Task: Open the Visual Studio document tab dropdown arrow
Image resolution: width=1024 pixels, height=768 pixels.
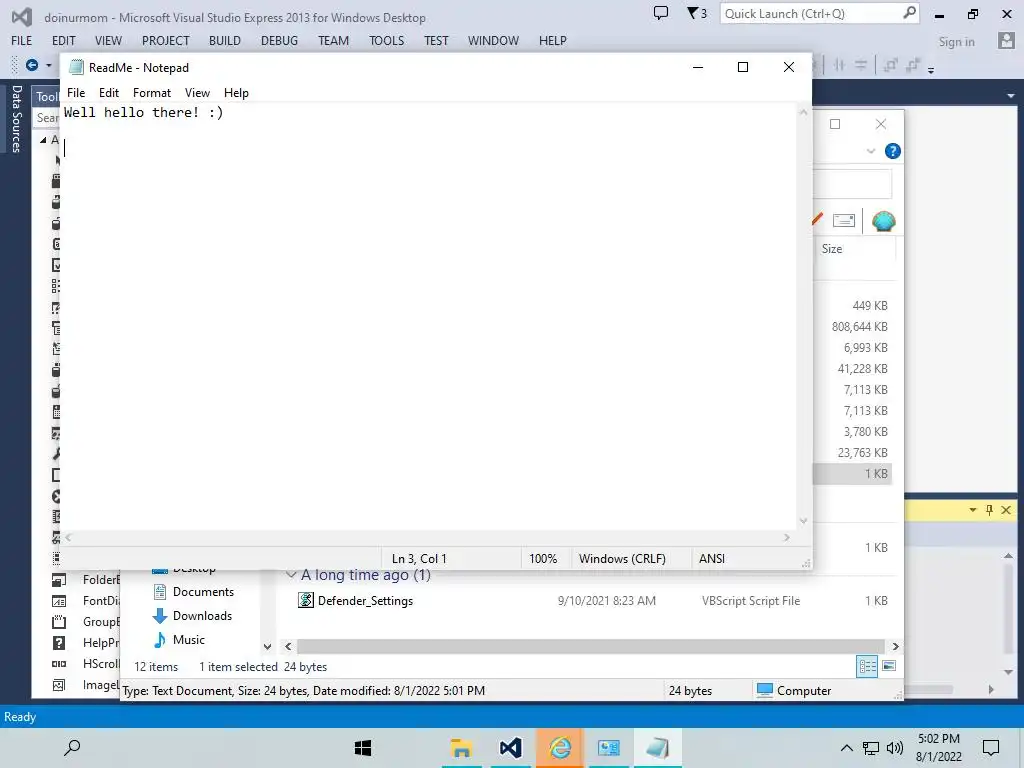Action: click(x=1010, y=96)
